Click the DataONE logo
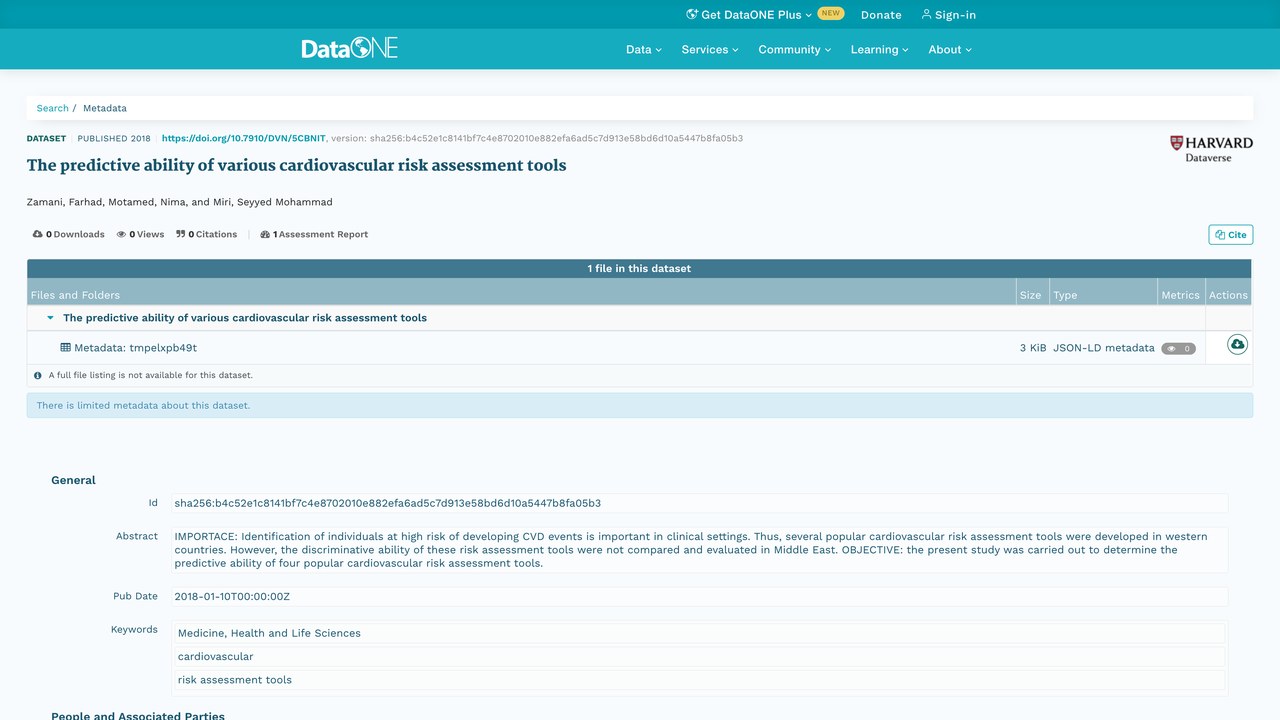1280x720 pixels. [349, 48]
